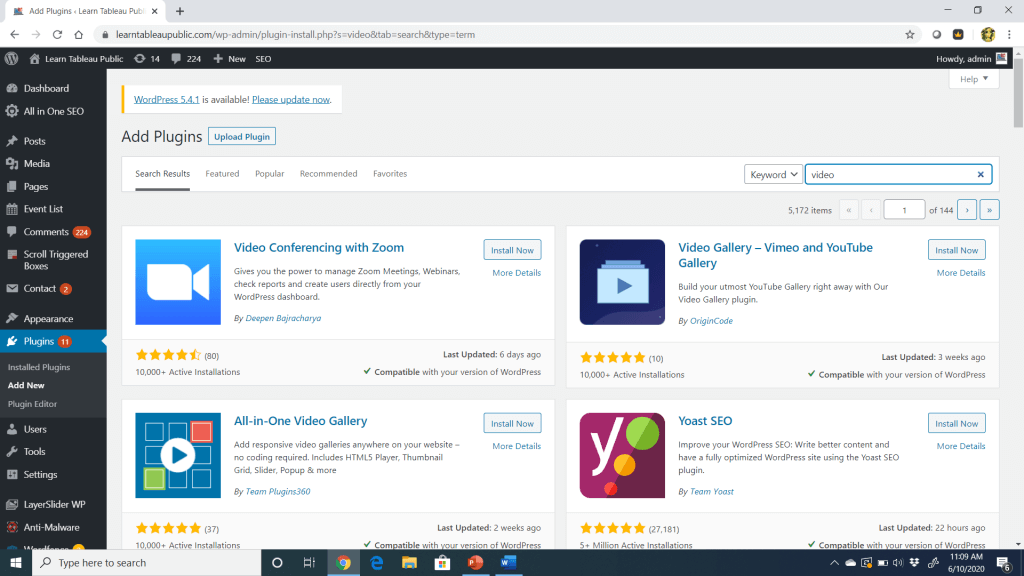Viewport: 1024px width, 576px height.
Task: Expand the Help panel
Action: [974, 79]
